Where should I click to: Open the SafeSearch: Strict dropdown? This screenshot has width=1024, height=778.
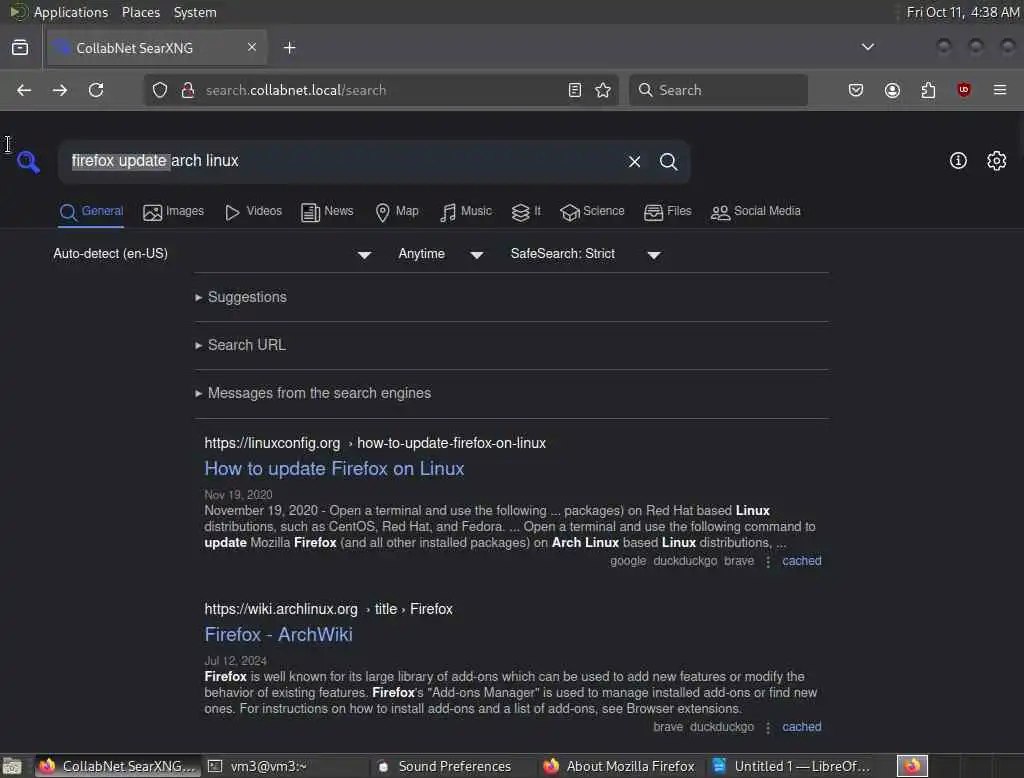pyautogui.click(x=586, y=254)
